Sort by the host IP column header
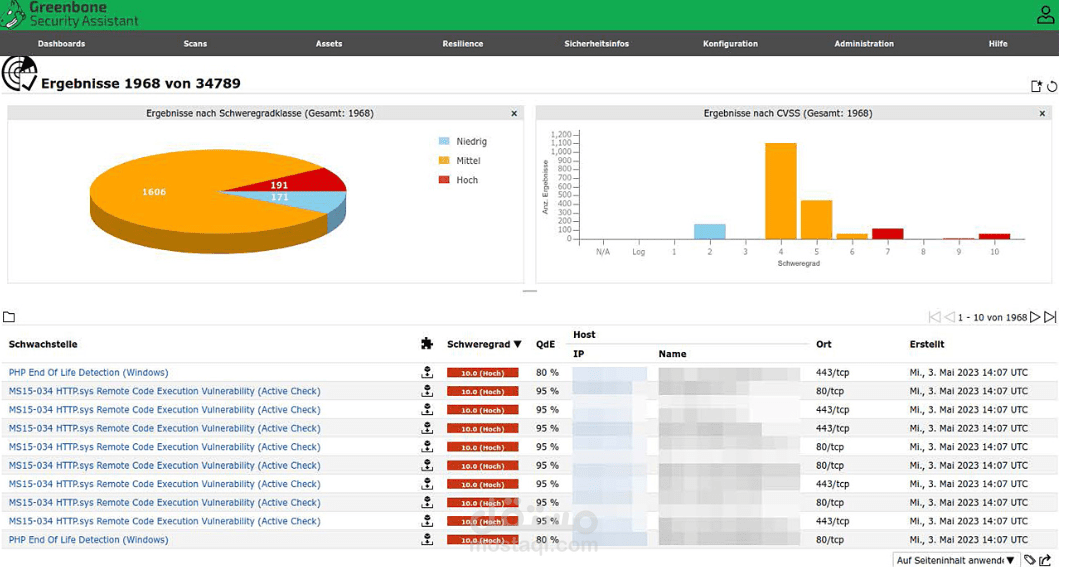1068x567 pixels. tap(578, 354)
